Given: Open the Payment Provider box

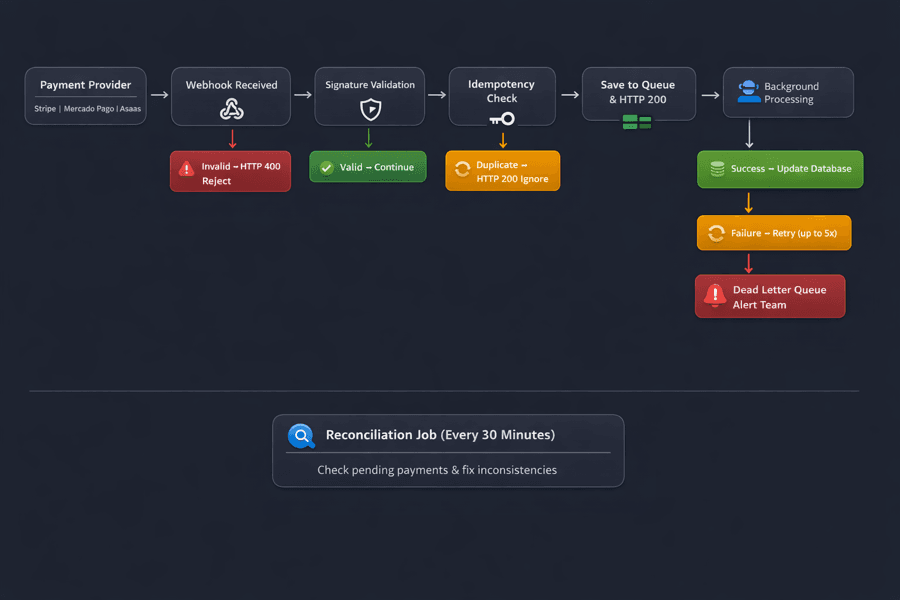Looking at the screenshot, I should click(x=85, y=95).
